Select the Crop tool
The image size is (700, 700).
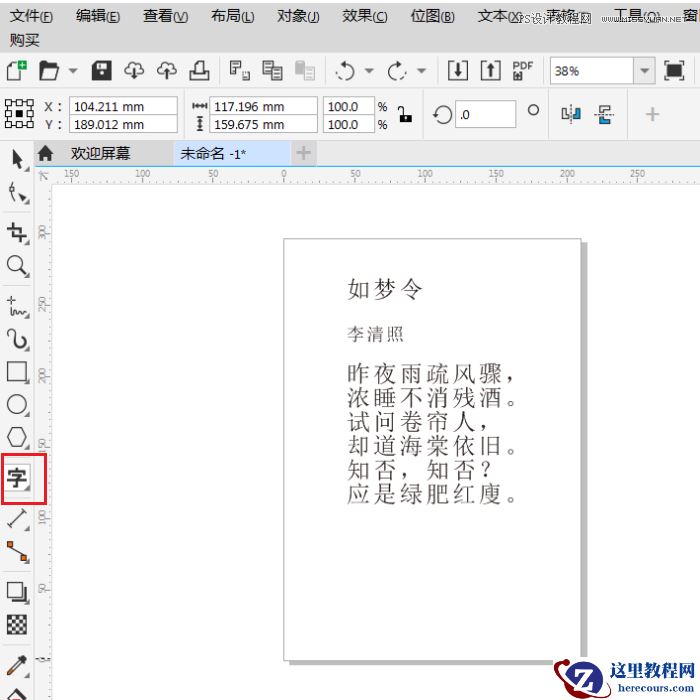pos(18,233)
